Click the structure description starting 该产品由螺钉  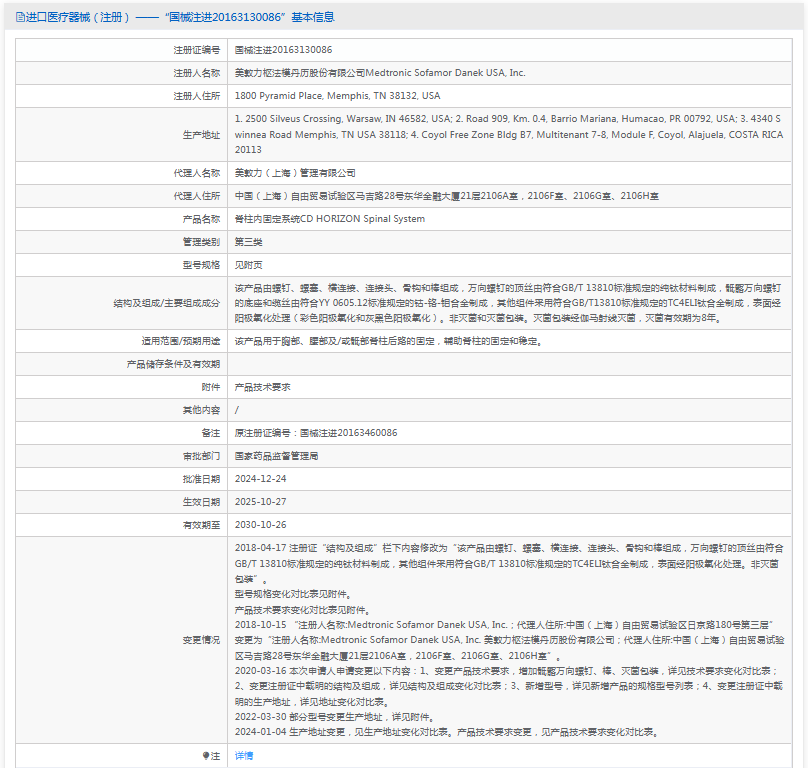tap(508, 303)
